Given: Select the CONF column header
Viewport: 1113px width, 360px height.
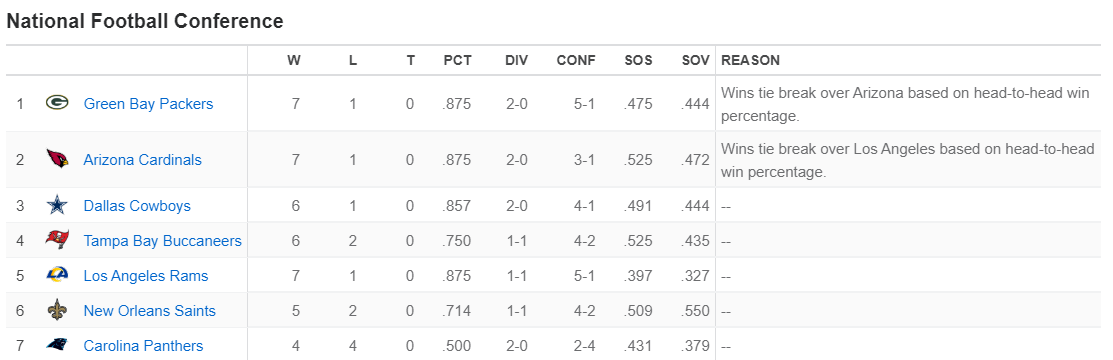Looking at the screenshot, I should point(576,60).
